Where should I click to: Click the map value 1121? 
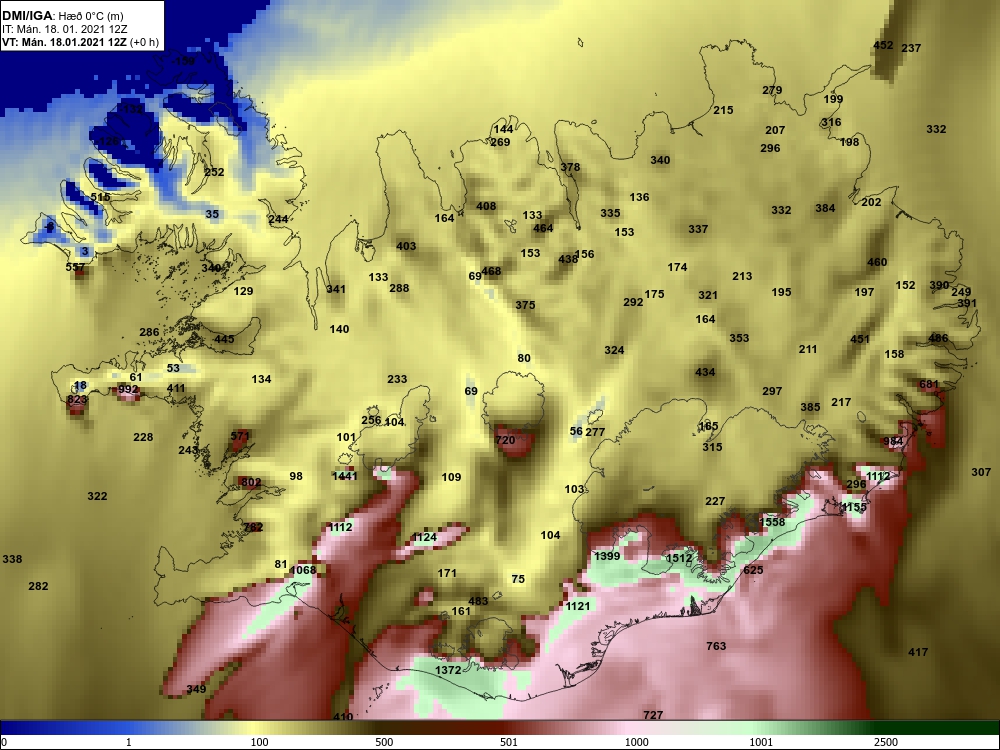578,606
